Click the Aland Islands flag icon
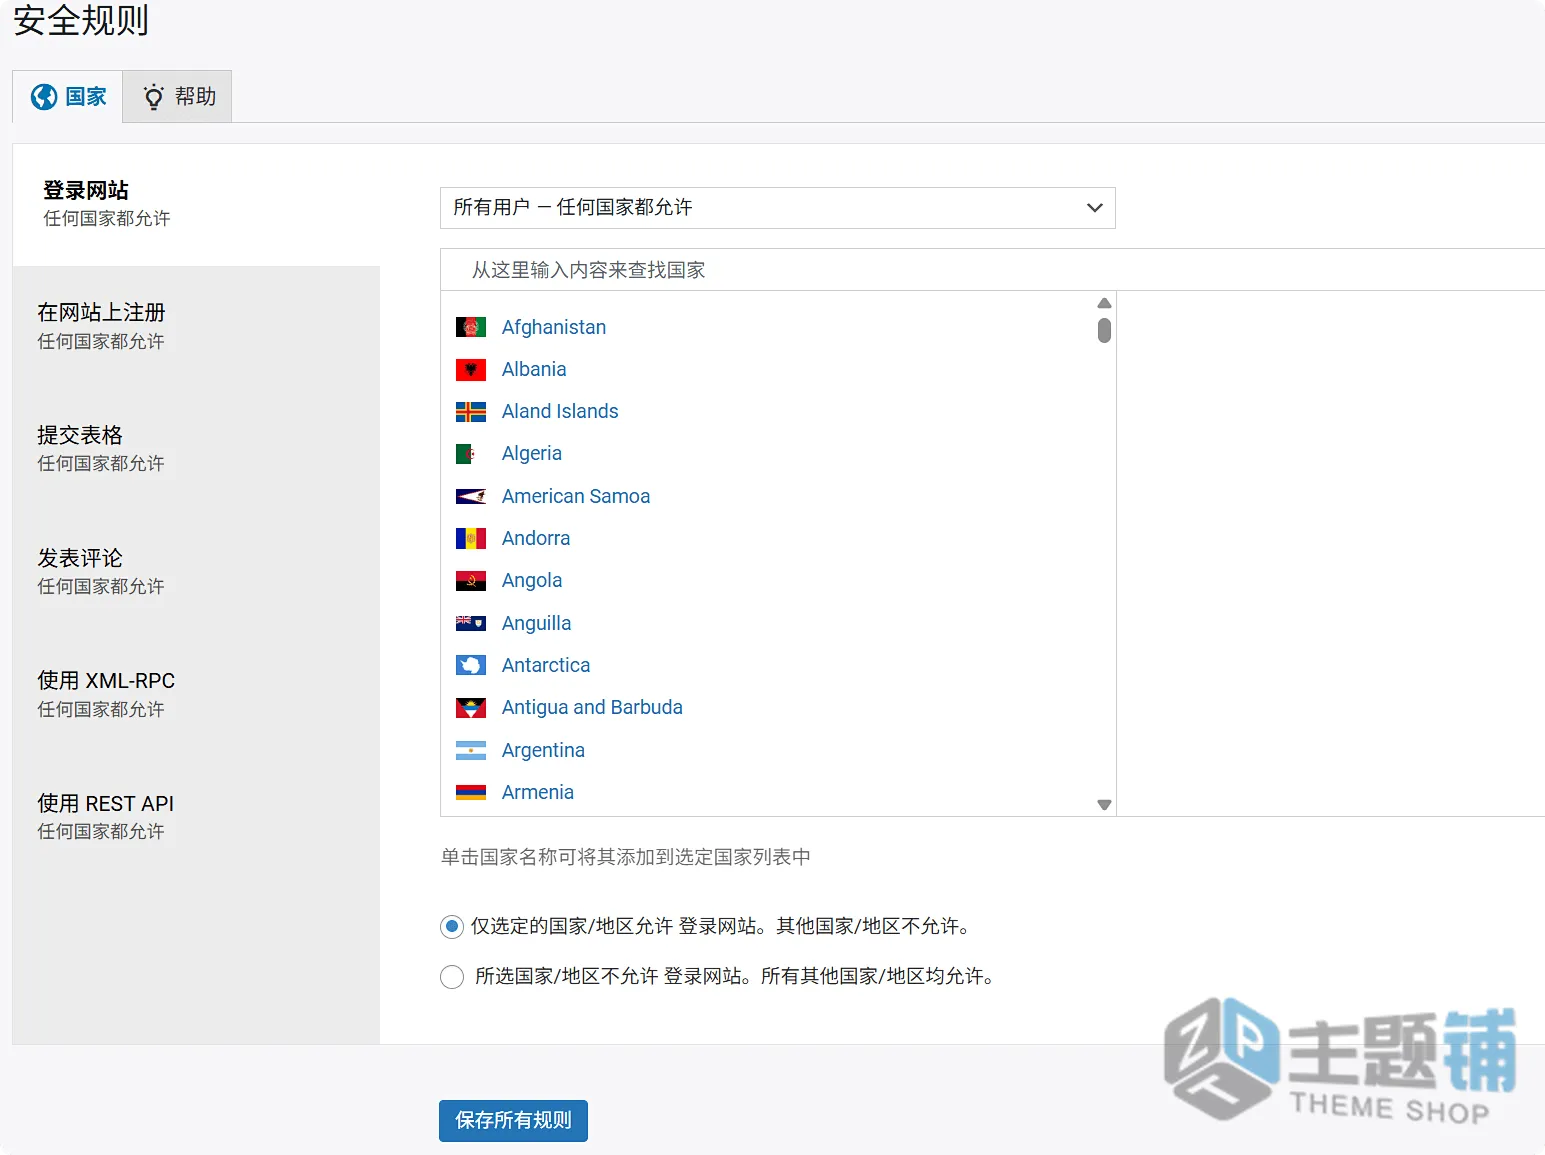The width and height of the screenshot is (1545, 1155). 471,412
